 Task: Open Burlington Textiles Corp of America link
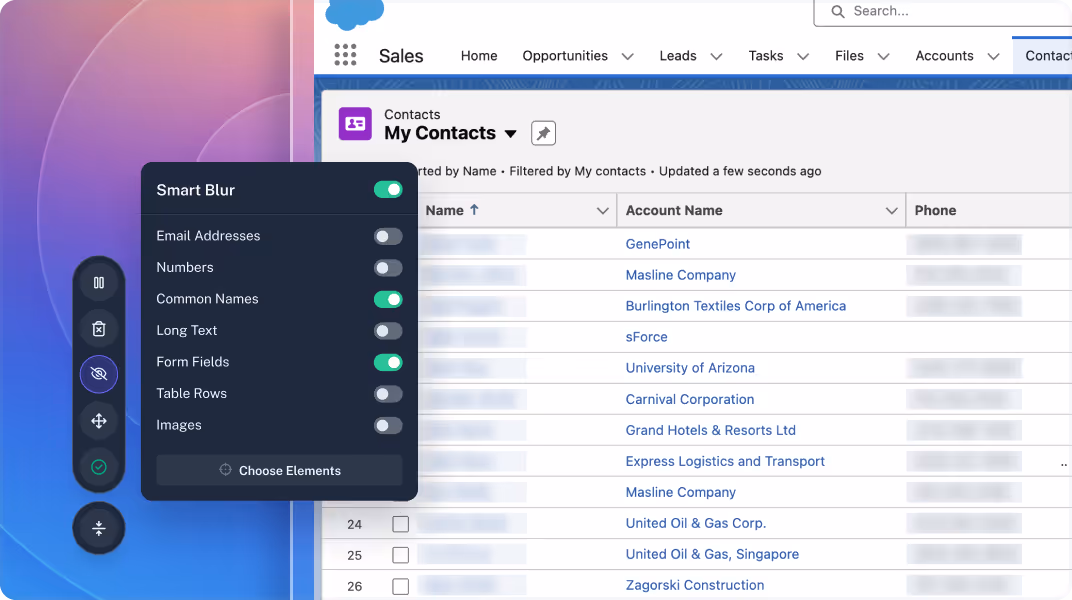736,305
